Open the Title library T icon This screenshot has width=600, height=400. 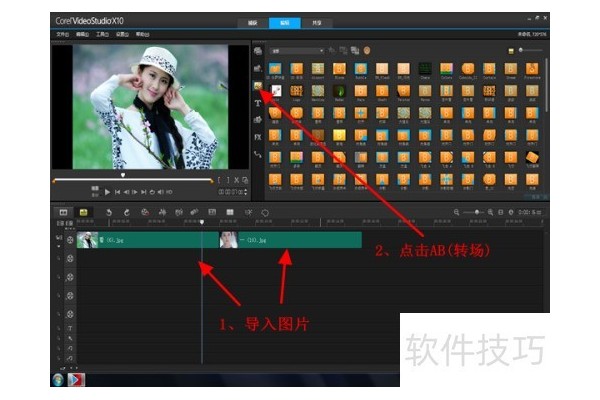tap(258, 103)
